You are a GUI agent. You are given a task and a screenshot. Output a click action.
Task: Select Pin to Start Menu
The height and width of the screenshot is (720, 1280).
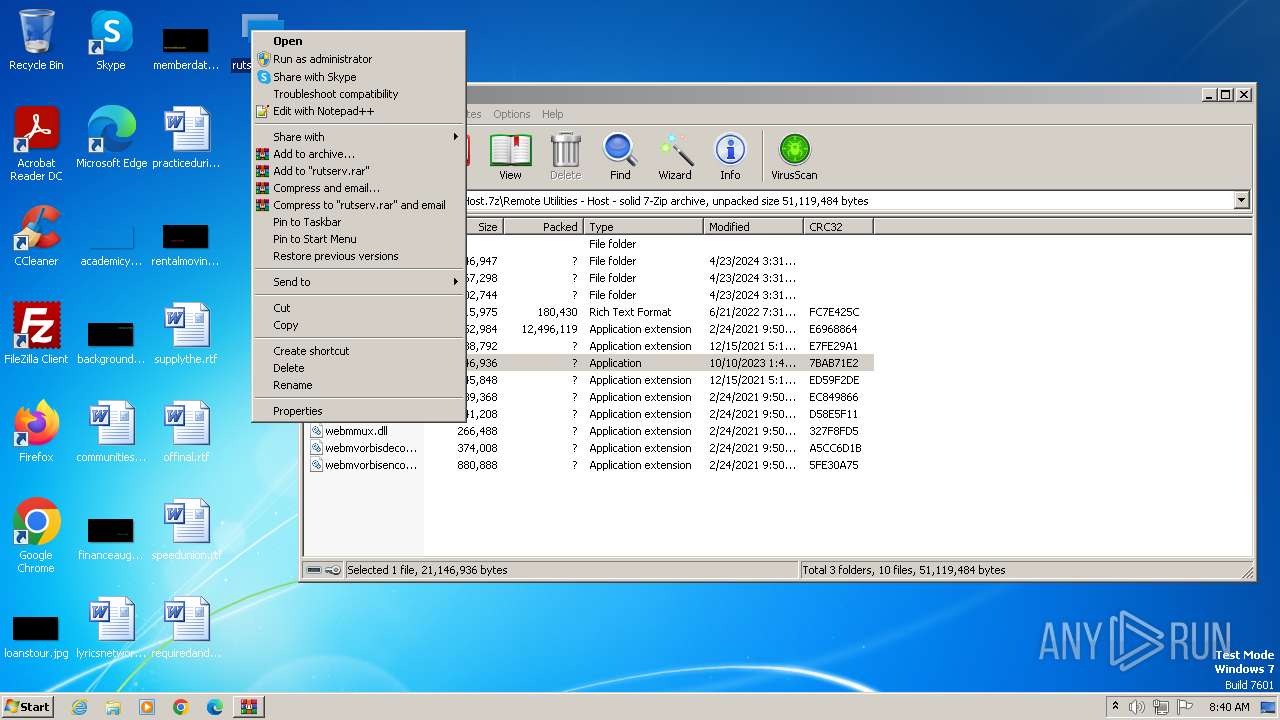click(359, 239)
